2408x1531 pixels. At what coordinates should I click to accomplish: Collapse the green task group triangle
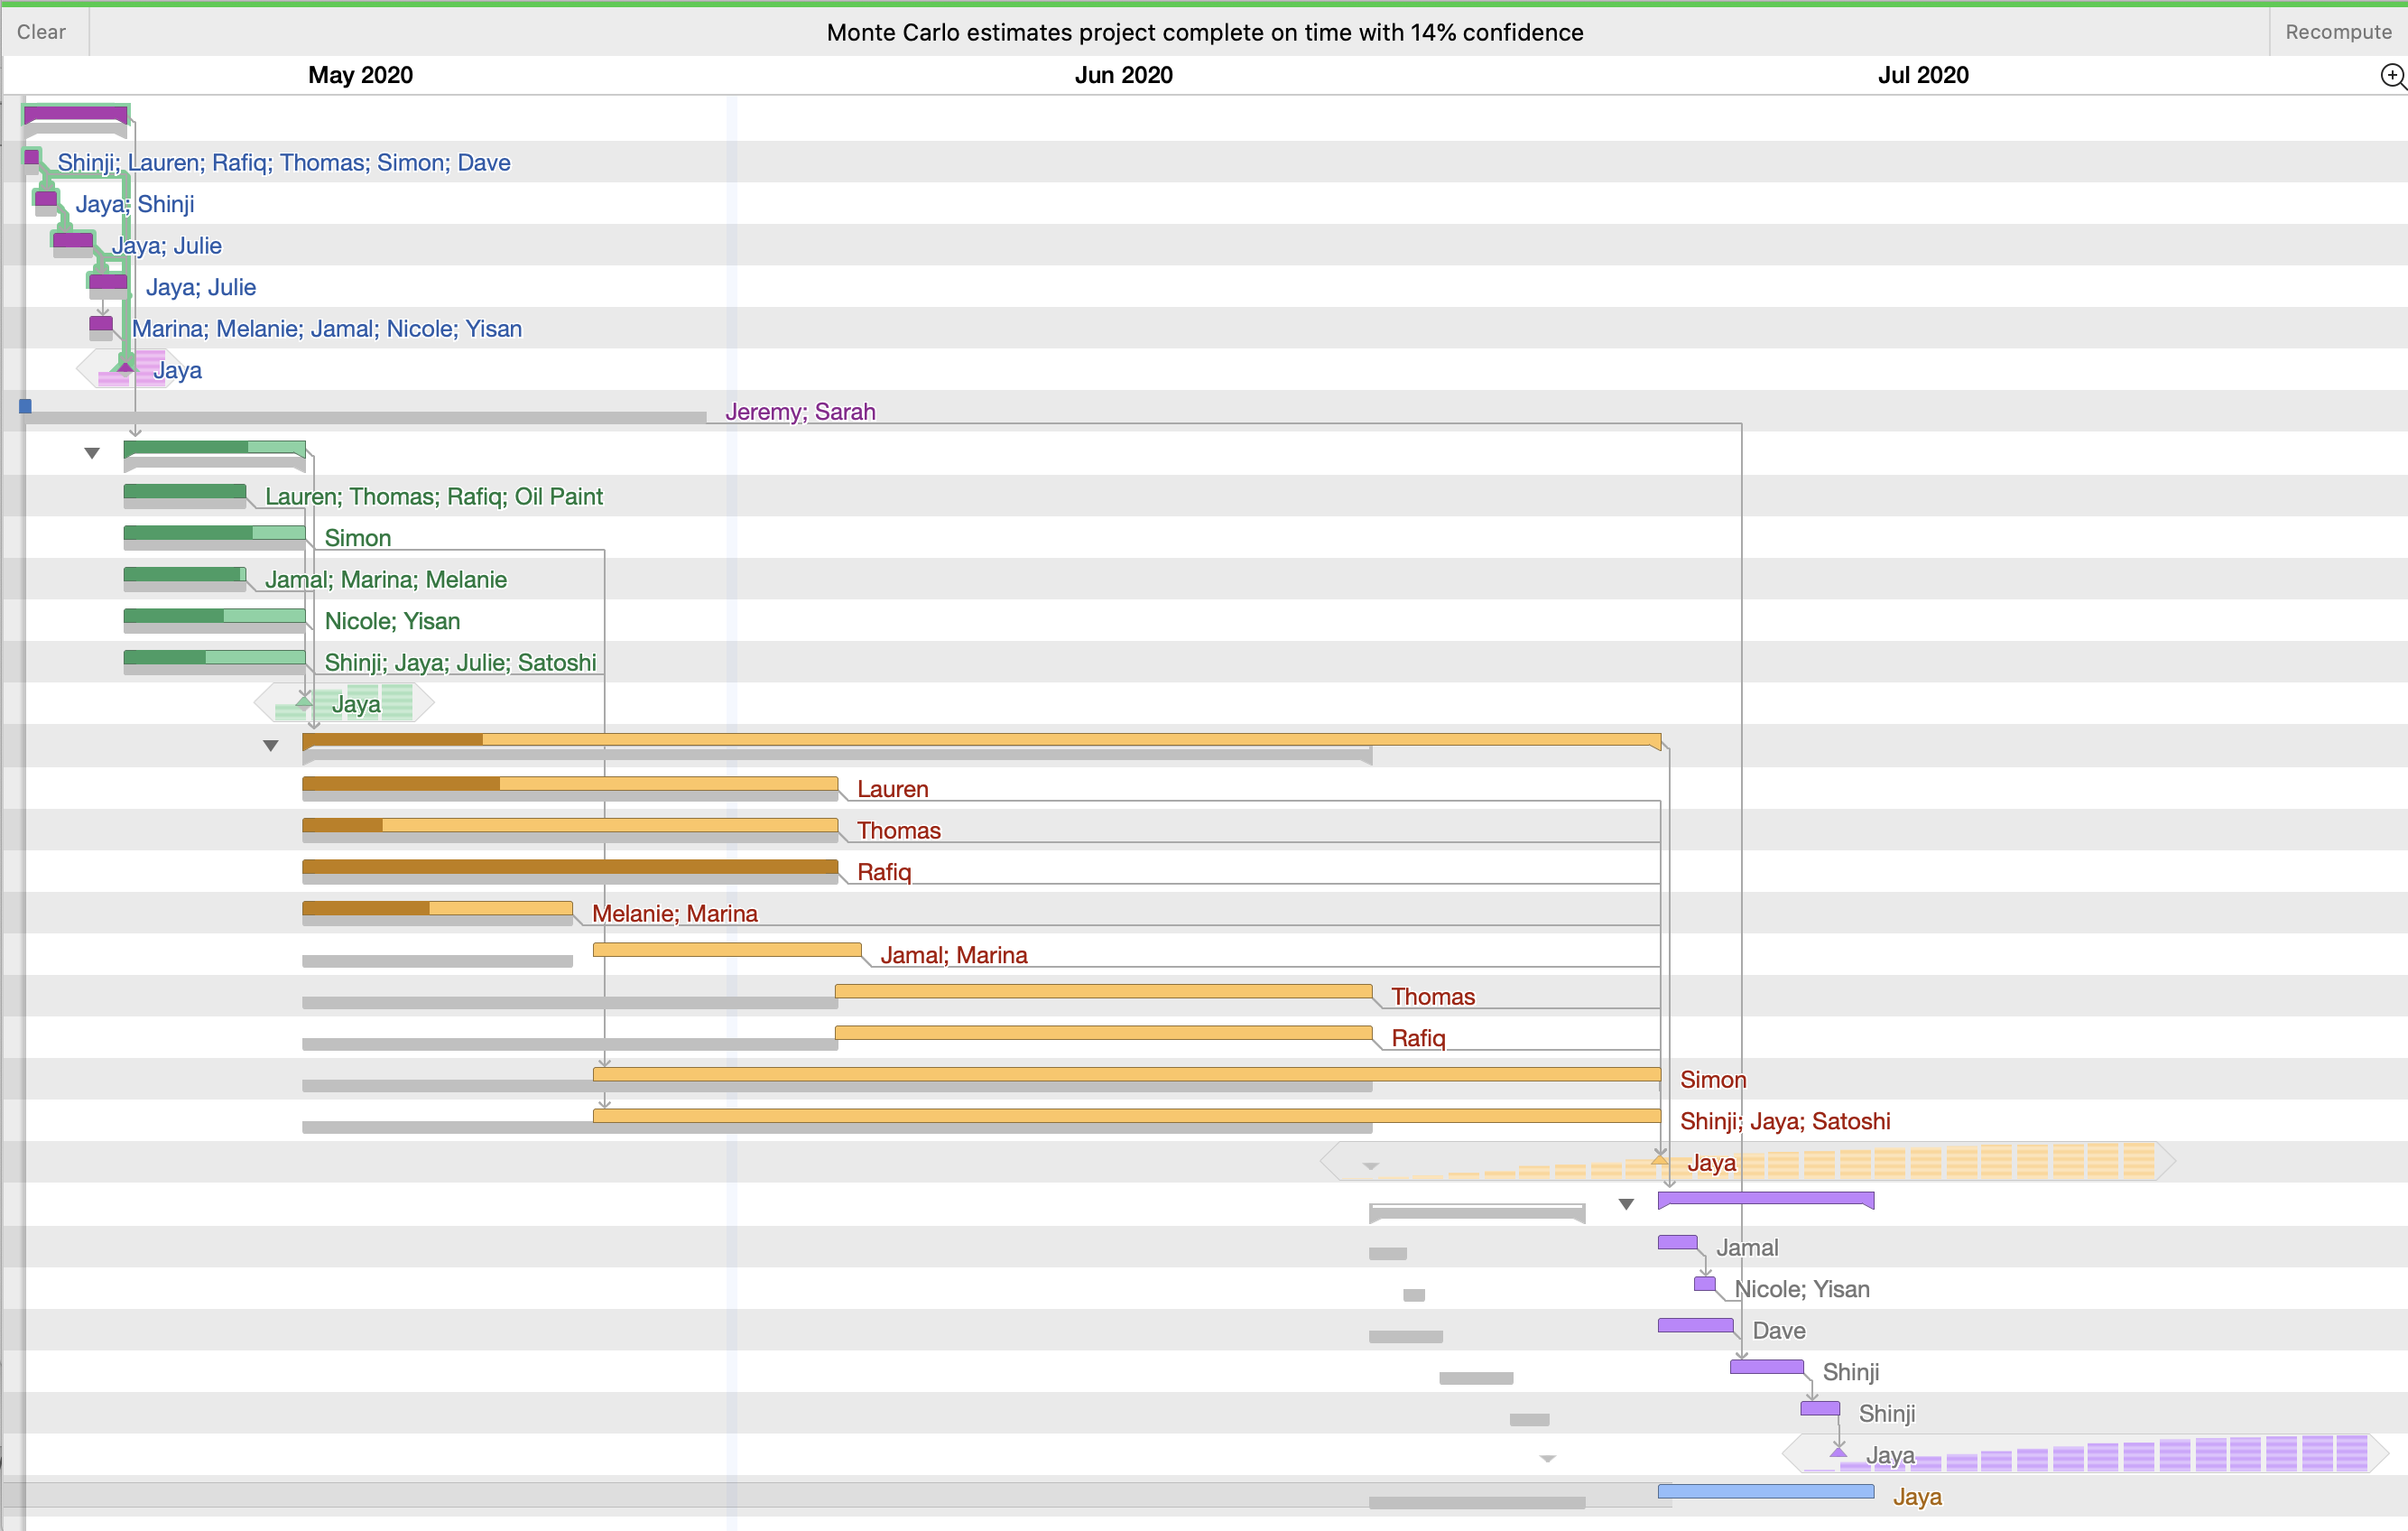point(92,453)
